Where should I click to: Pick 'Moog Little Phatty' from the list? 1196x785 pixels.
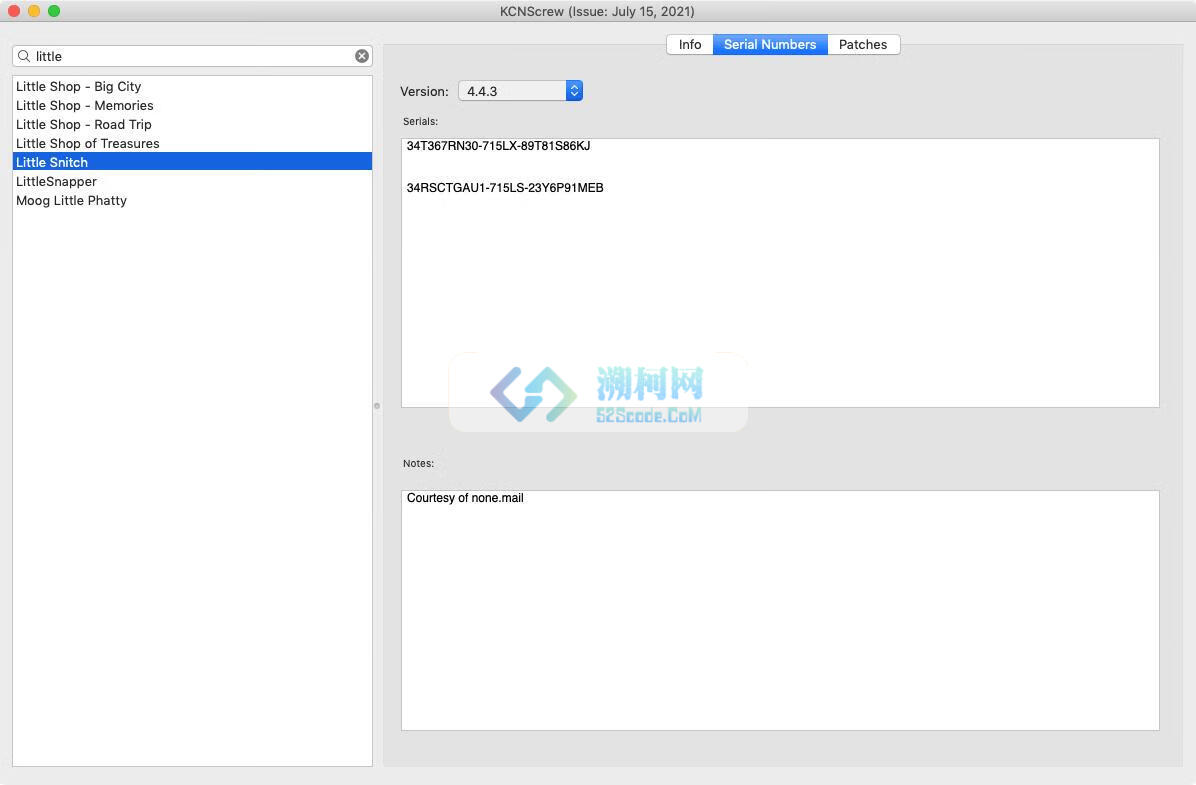[192, 201]
